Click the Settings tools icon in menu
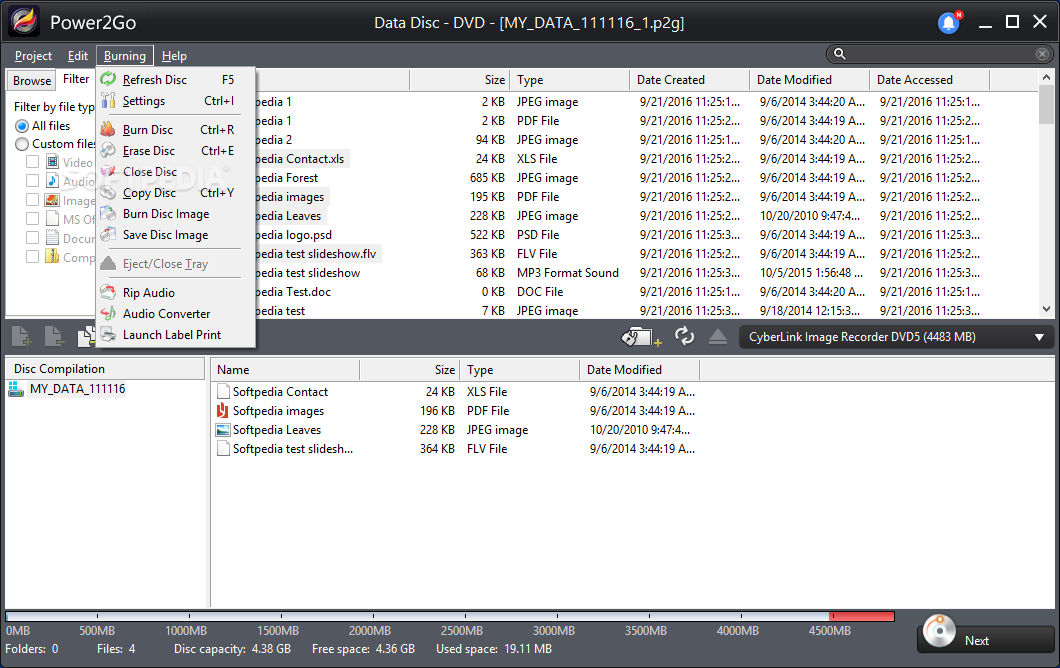This screenshot has height=668, width=1060. (108, 101)
